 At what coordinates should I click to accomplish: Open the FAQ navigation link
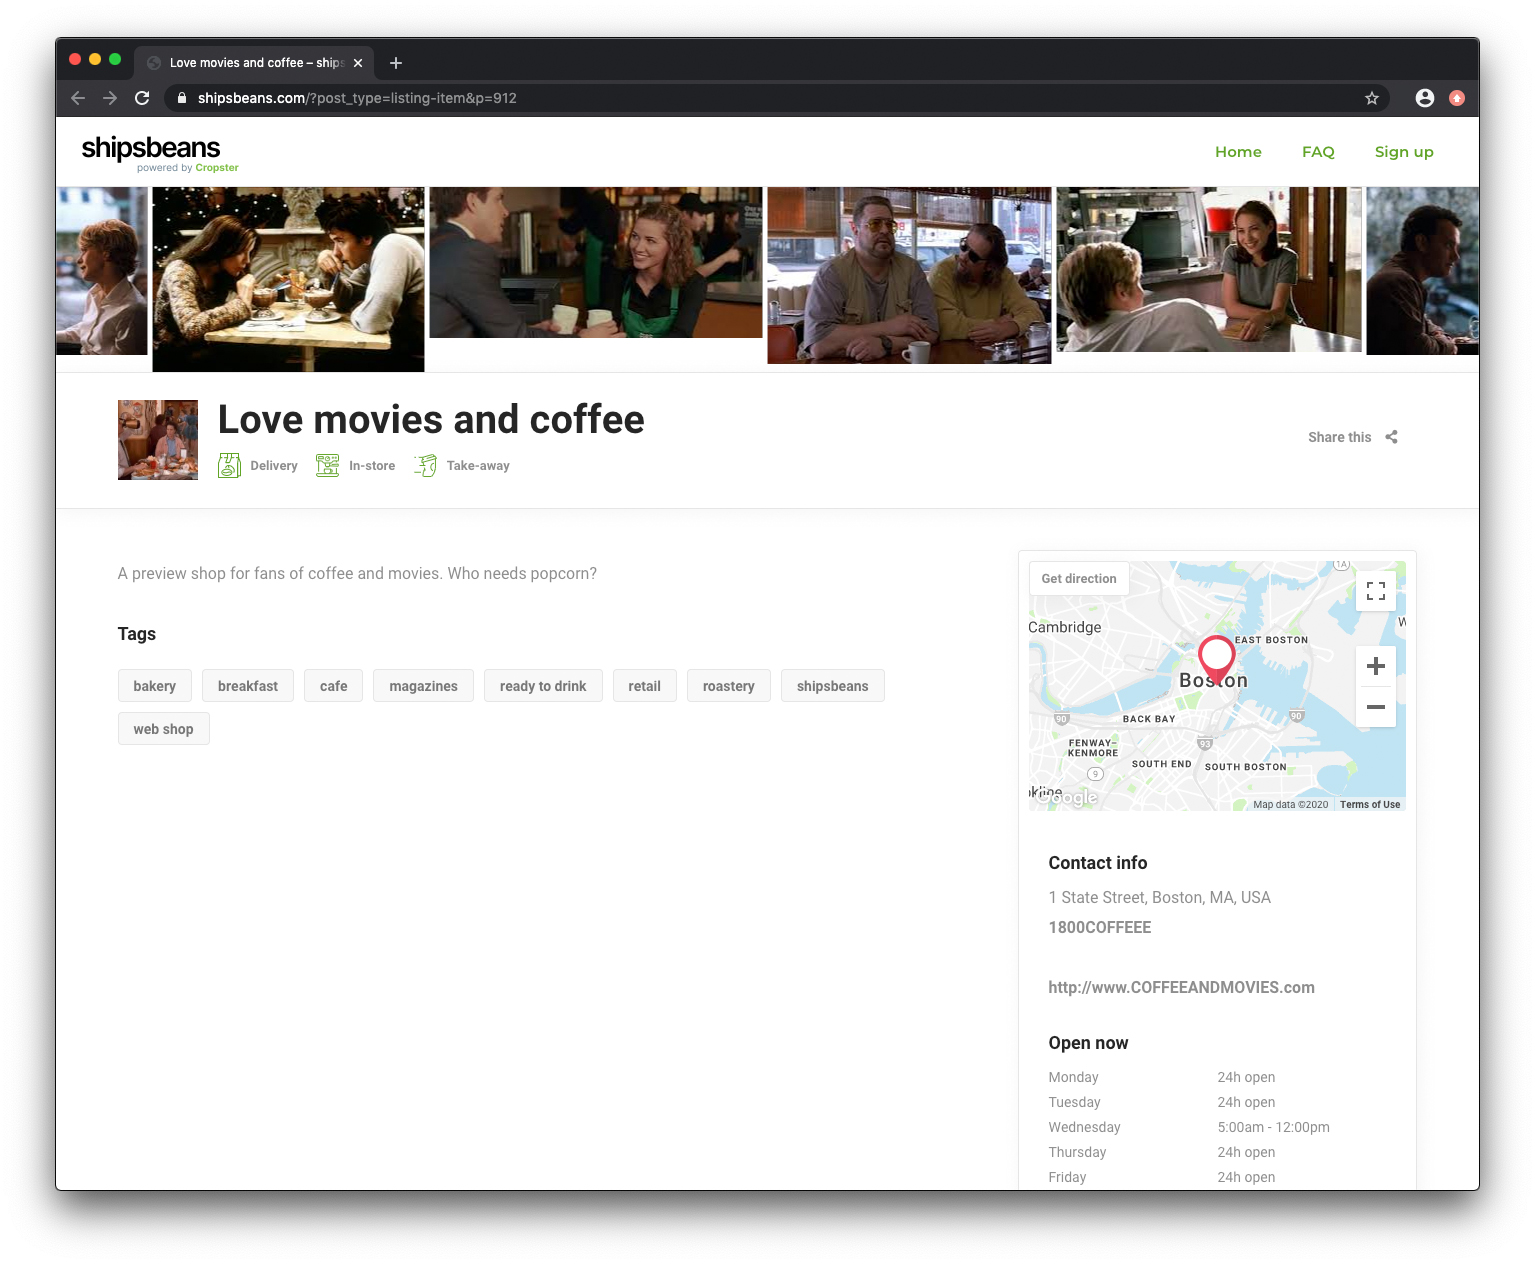(1318, 152)
